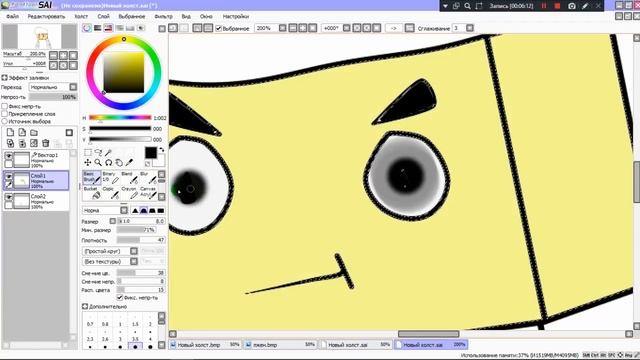
Task: Click the black foreground color swatch
Action: 151,153
